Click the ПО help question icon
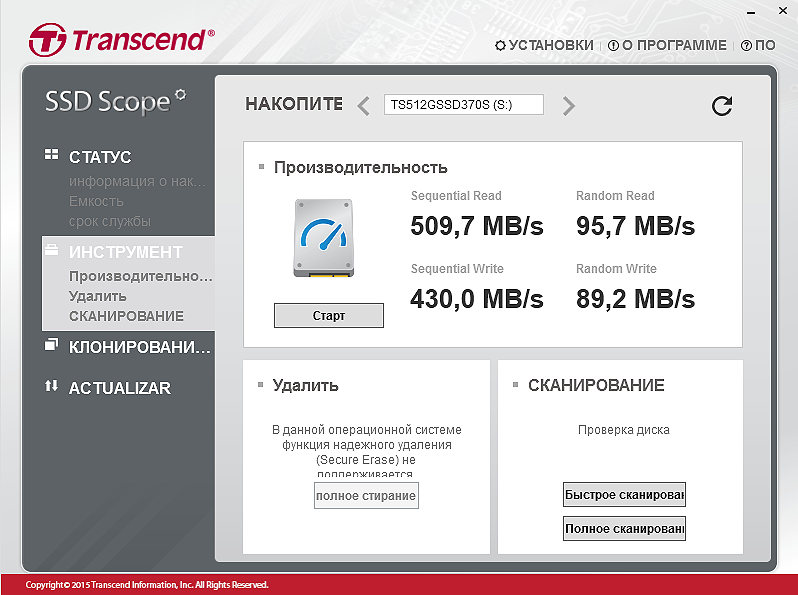This screenshot has width=798, height=595. (746, 46)
